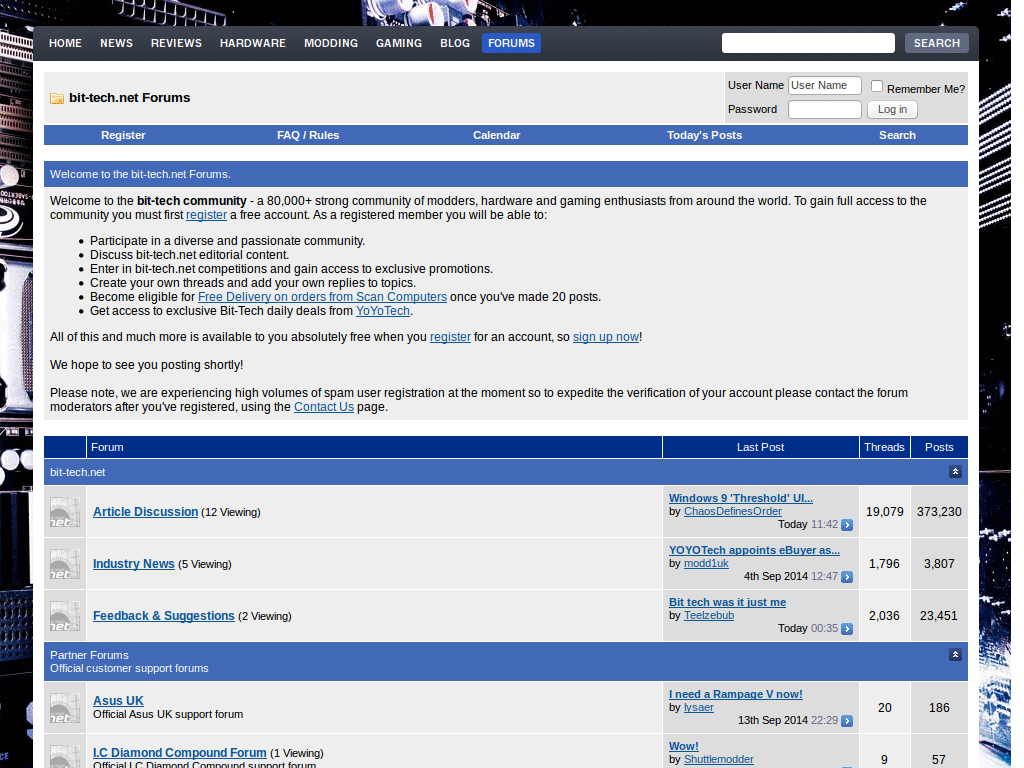Click Article Discussion threads count 19,079
Image resolution: width=1024 pixels, height=768 pixels.
pyautogui.click(x=885, y=512)
